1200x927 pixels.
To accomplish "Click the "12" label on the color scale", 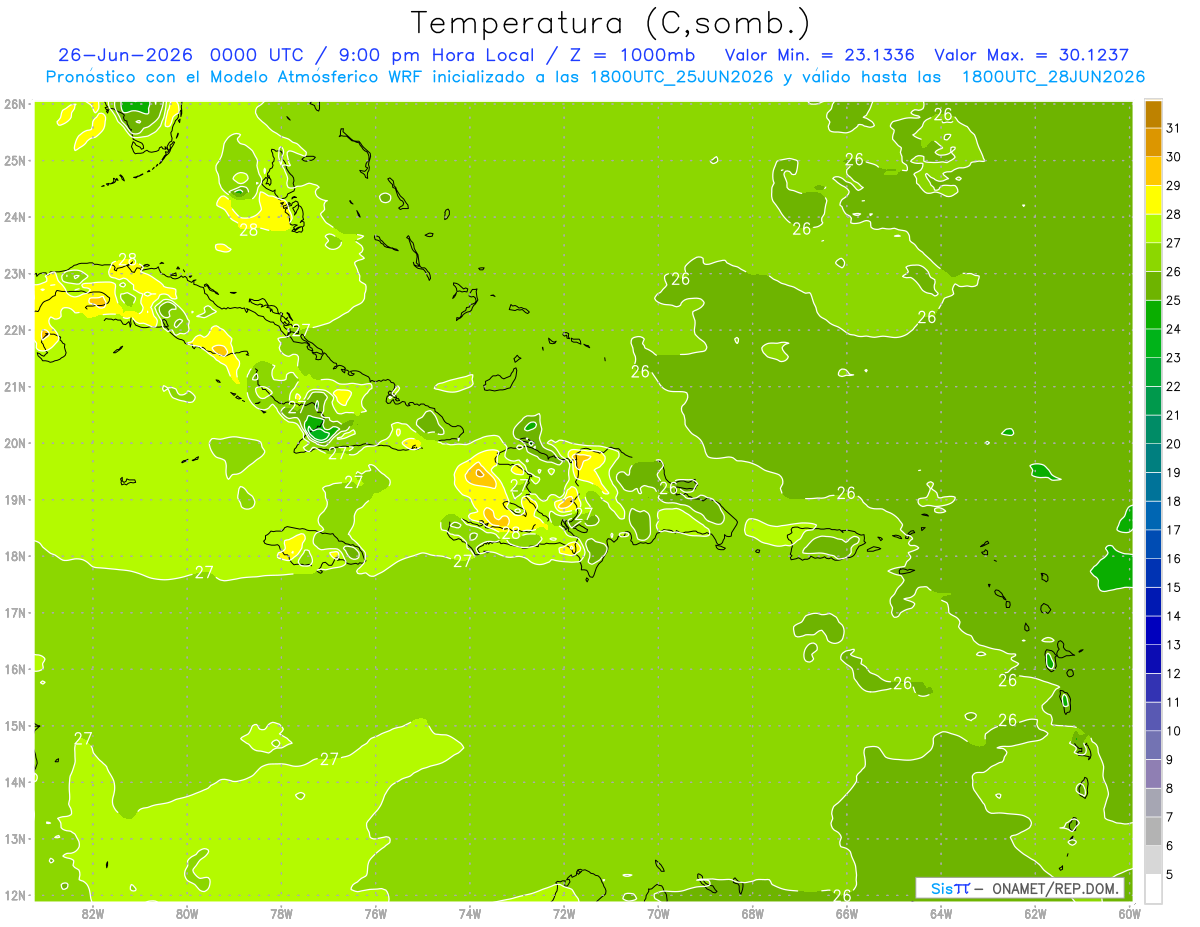I will click(x=1173, y=674).
